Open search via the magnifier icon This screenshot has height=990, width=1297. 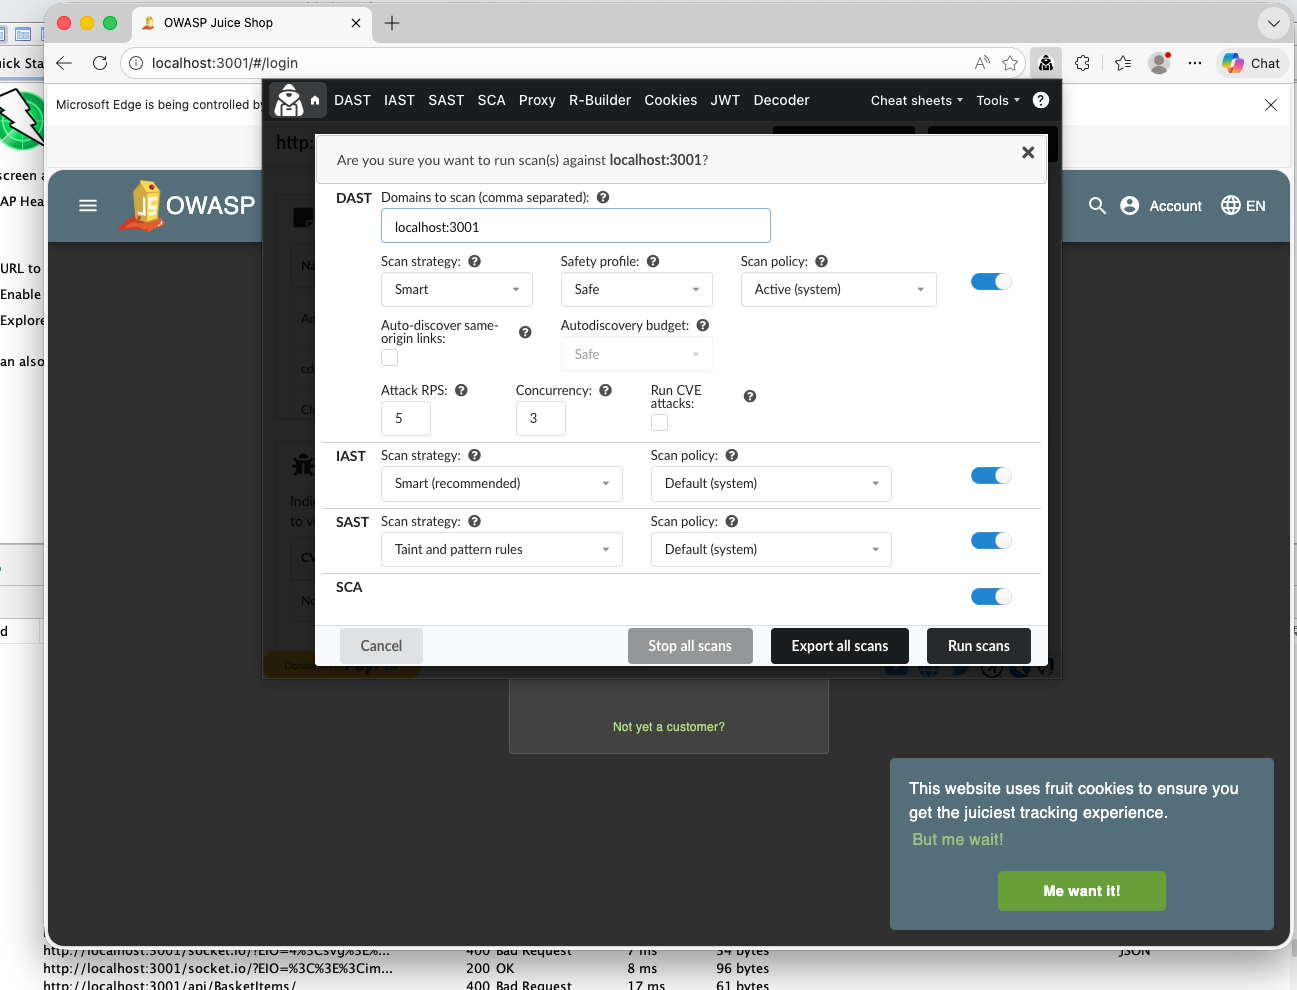click(1097, 205)
